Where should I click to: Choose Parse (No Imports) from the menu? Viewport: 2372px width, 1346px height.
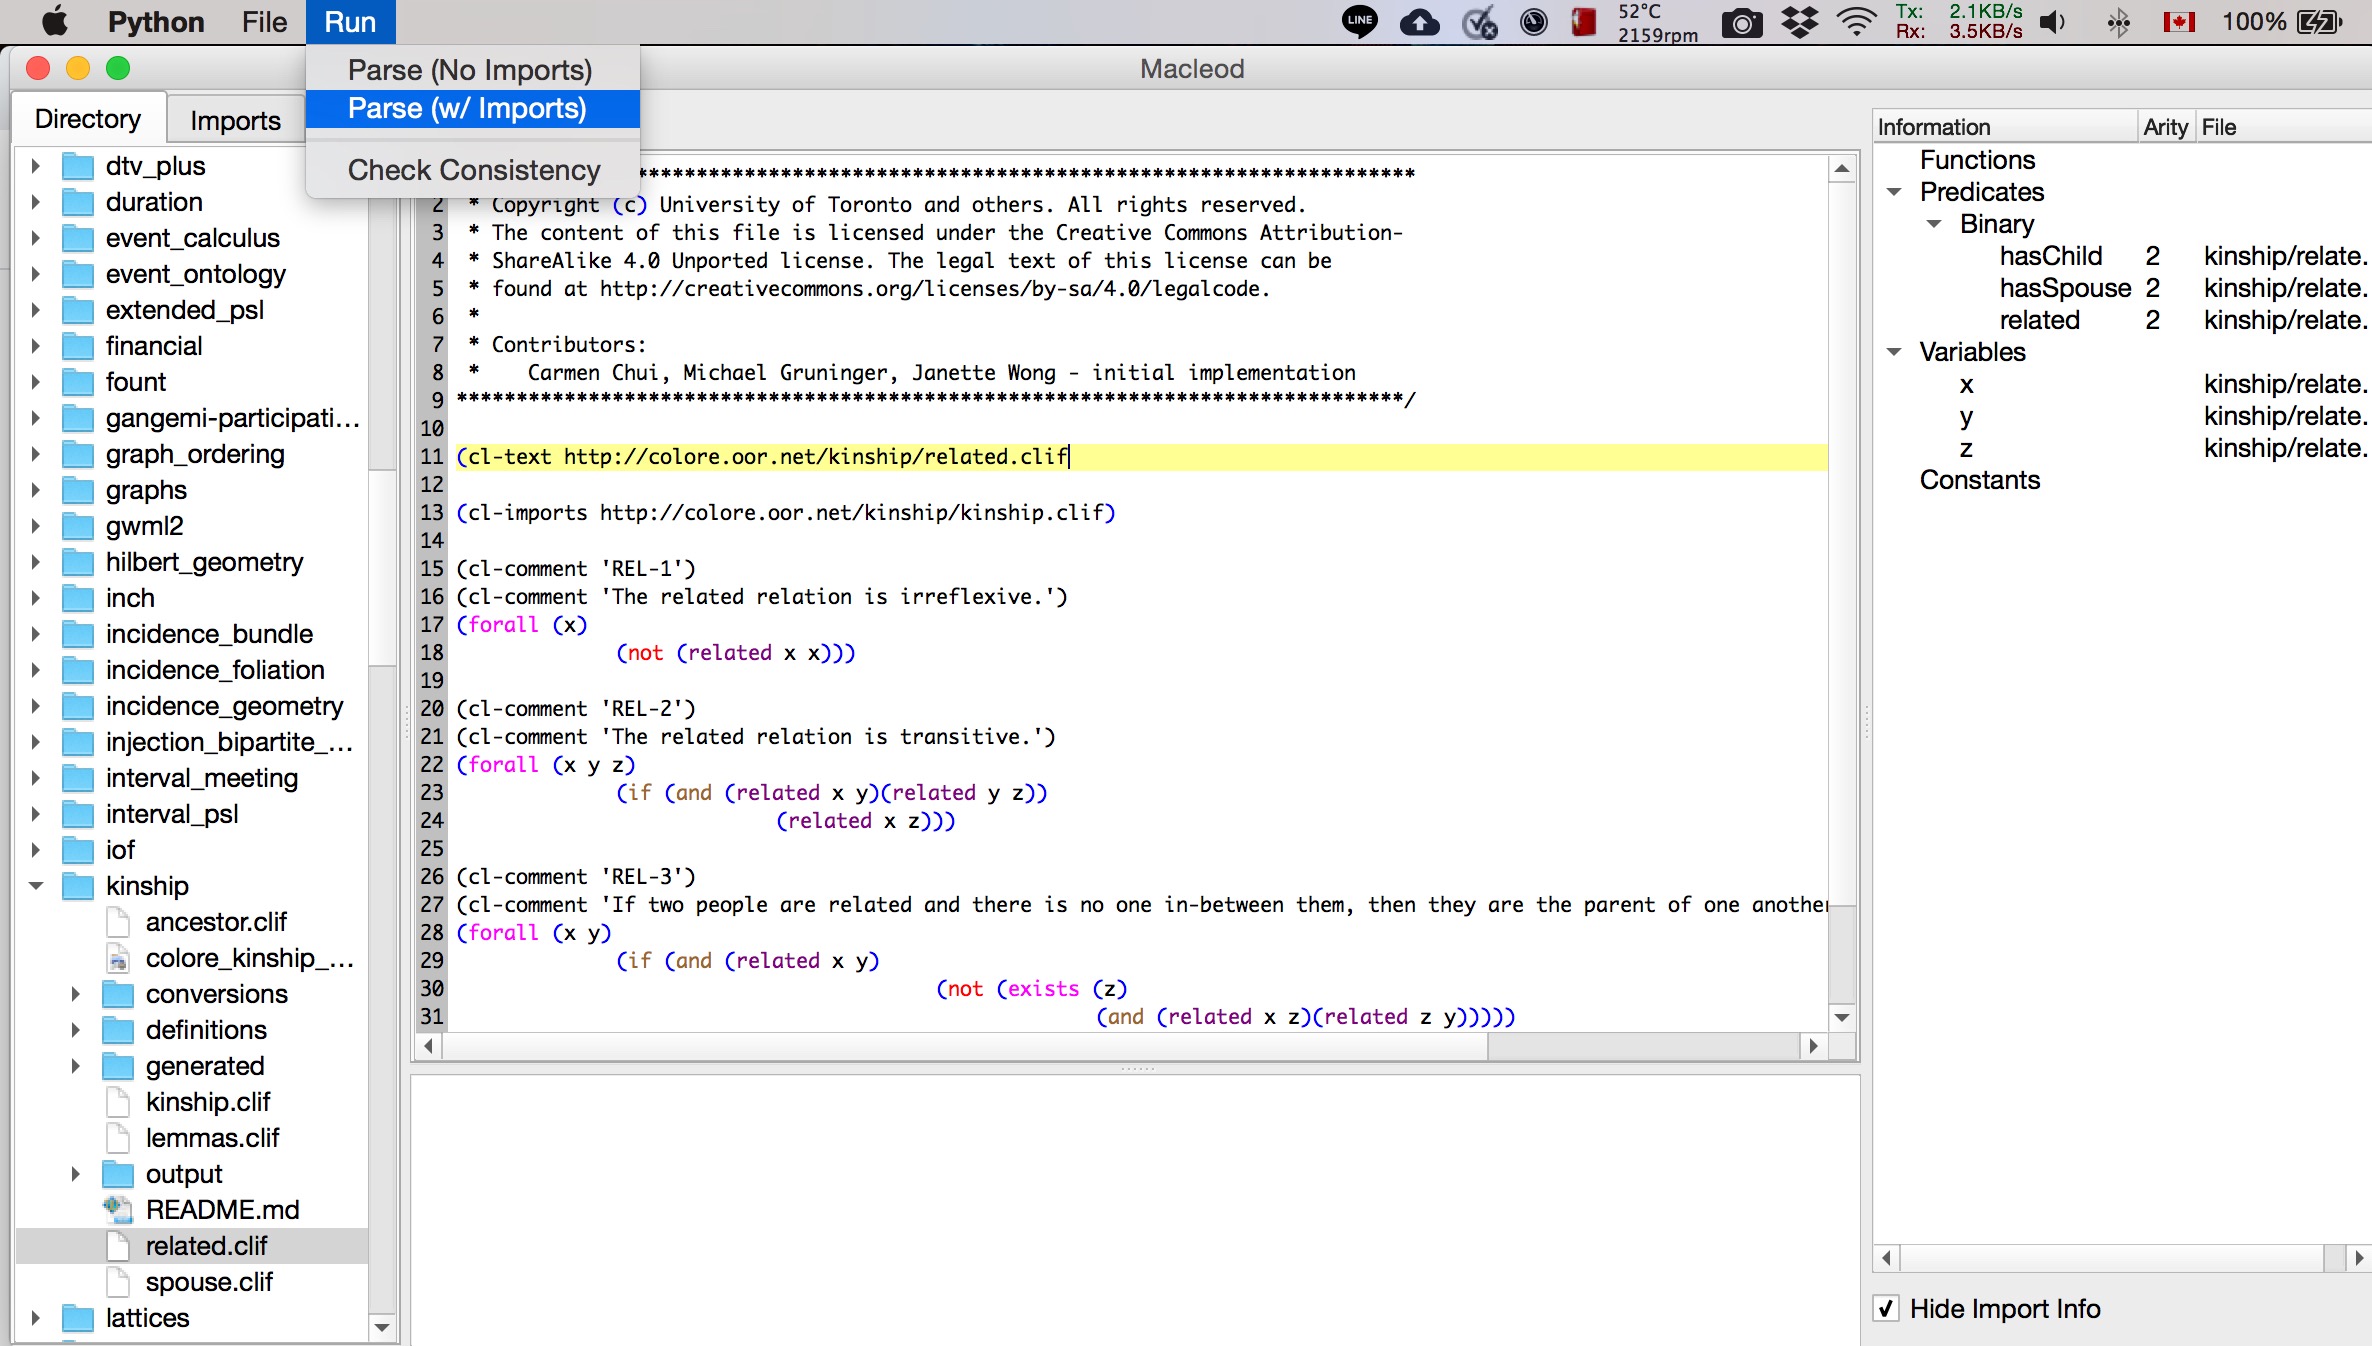470,69
